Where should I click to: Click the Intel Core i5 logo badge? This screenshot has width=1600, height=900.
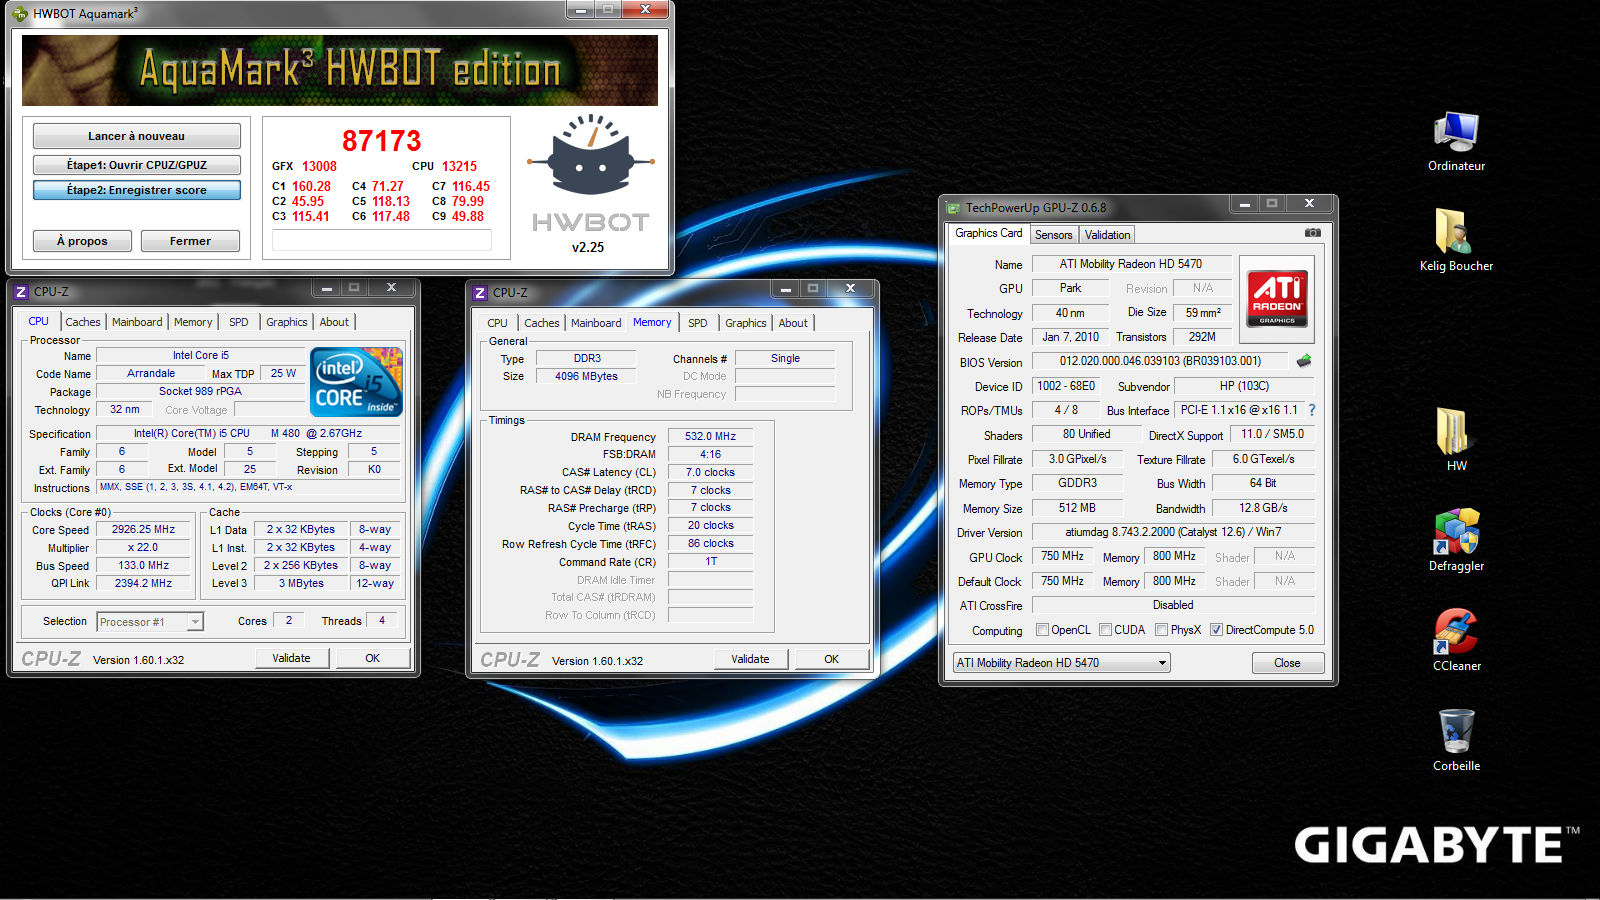357,381
